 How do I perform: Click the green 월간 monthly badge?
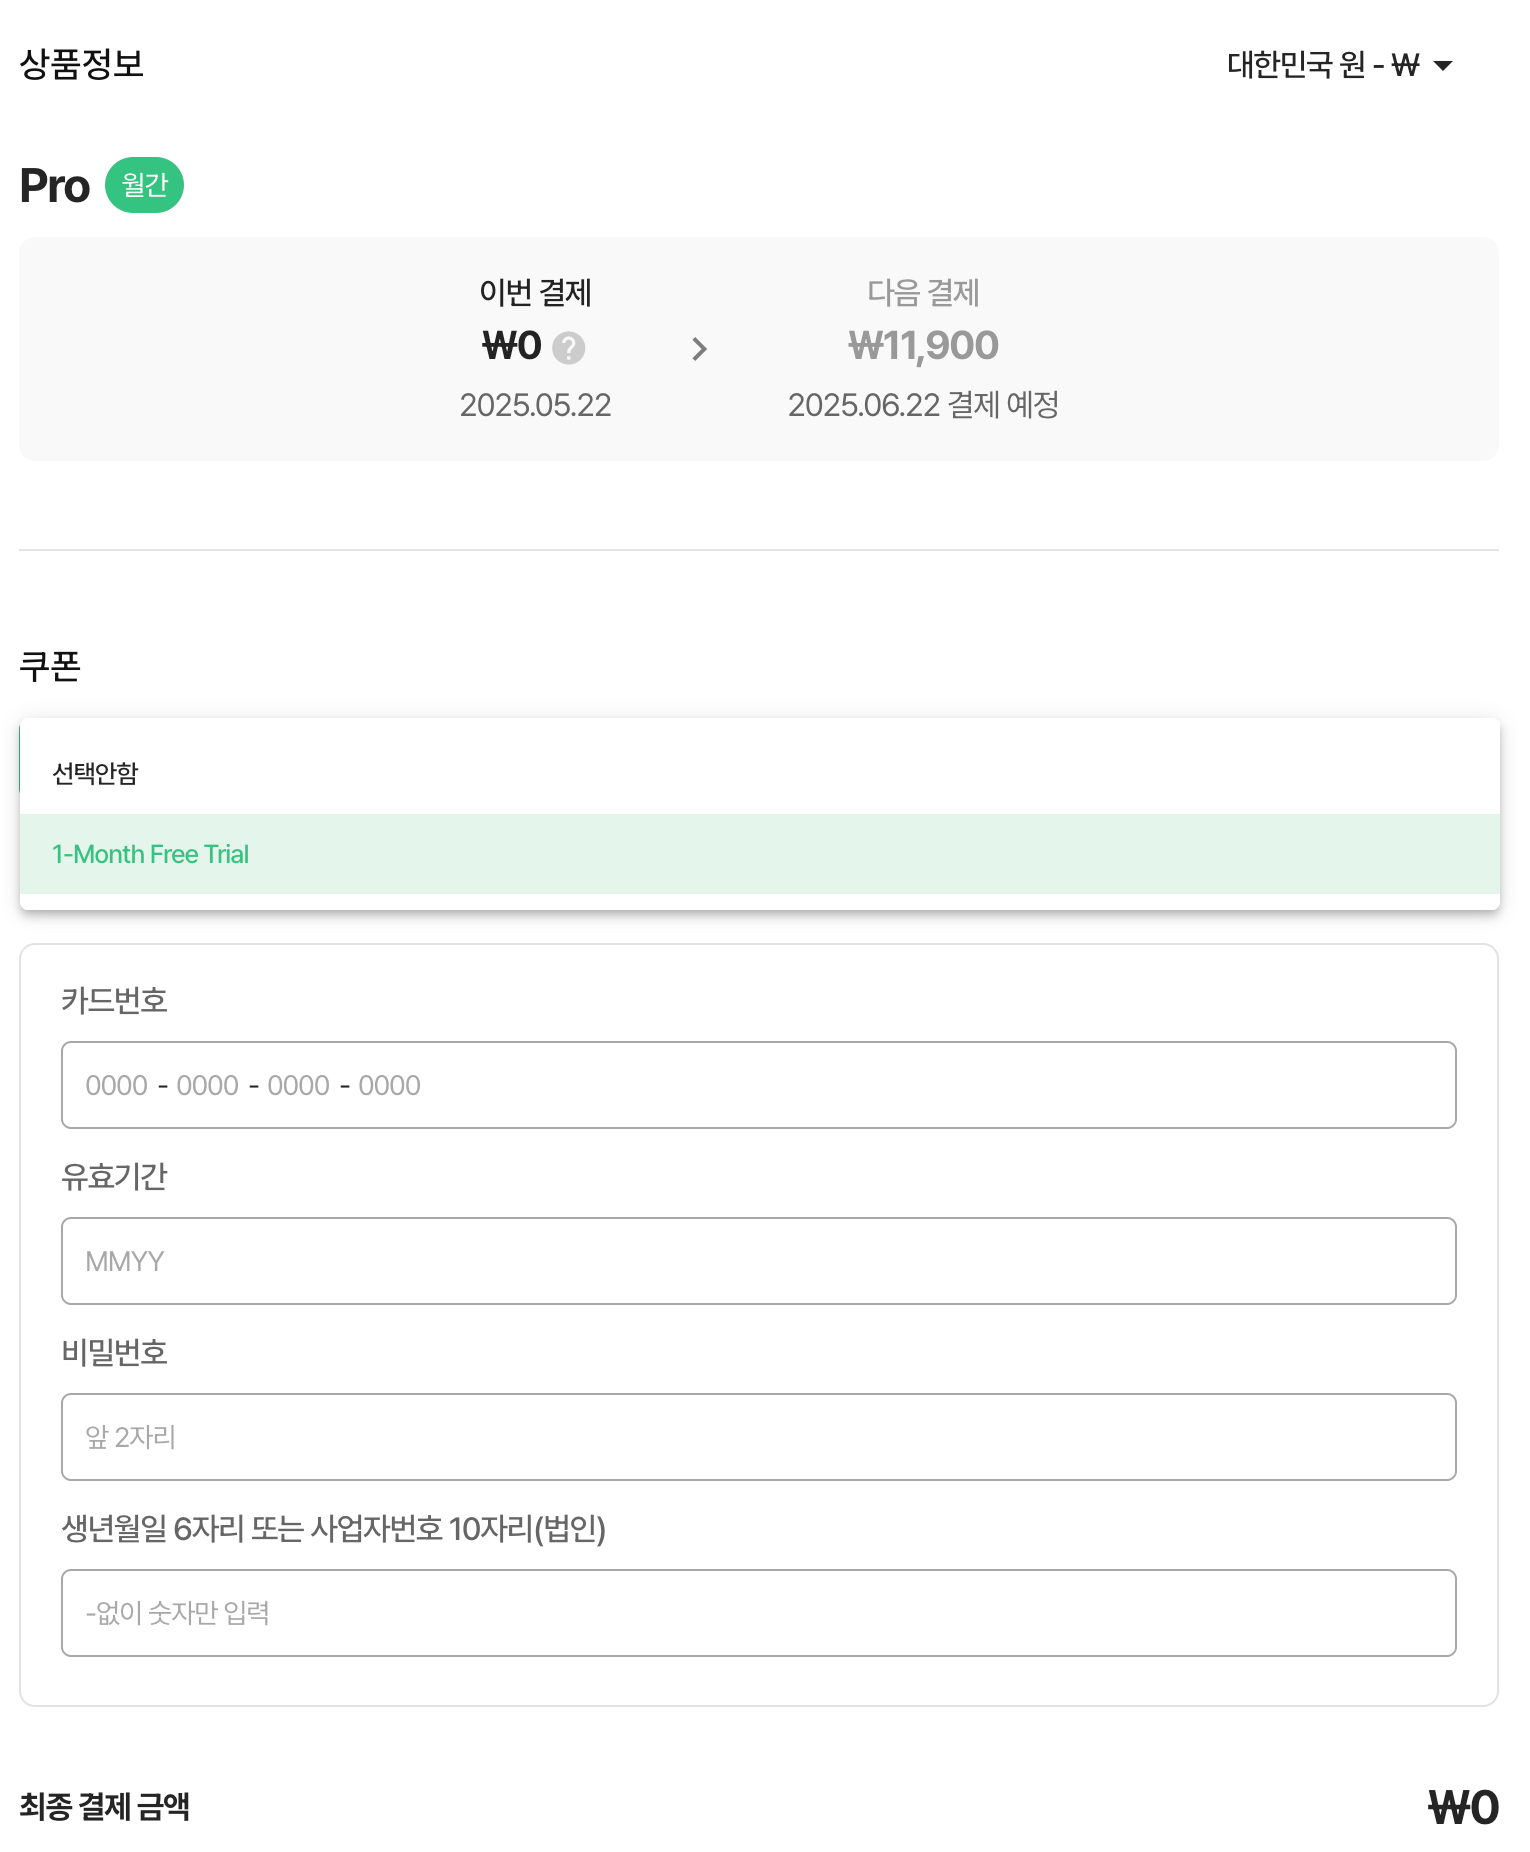144,185
